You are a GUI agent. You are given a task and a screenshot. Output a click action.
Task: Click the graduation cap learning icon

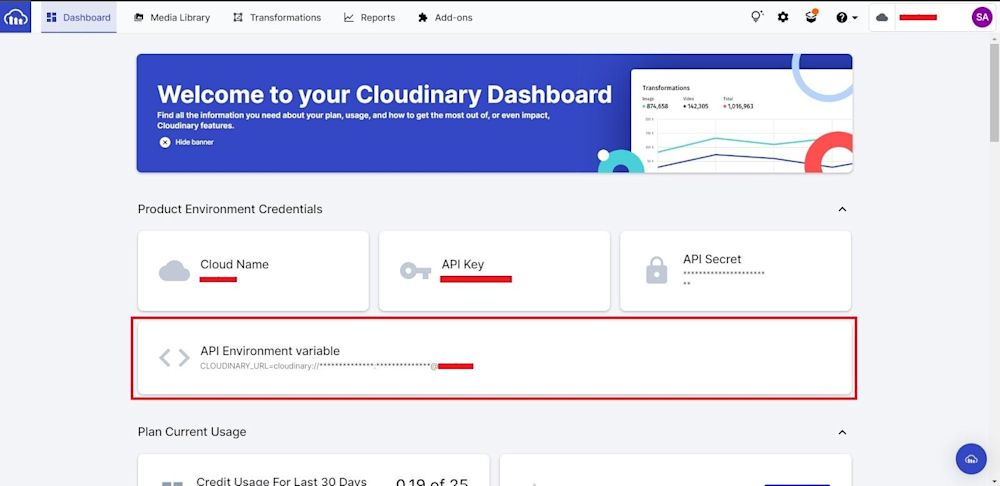[811, 17]
